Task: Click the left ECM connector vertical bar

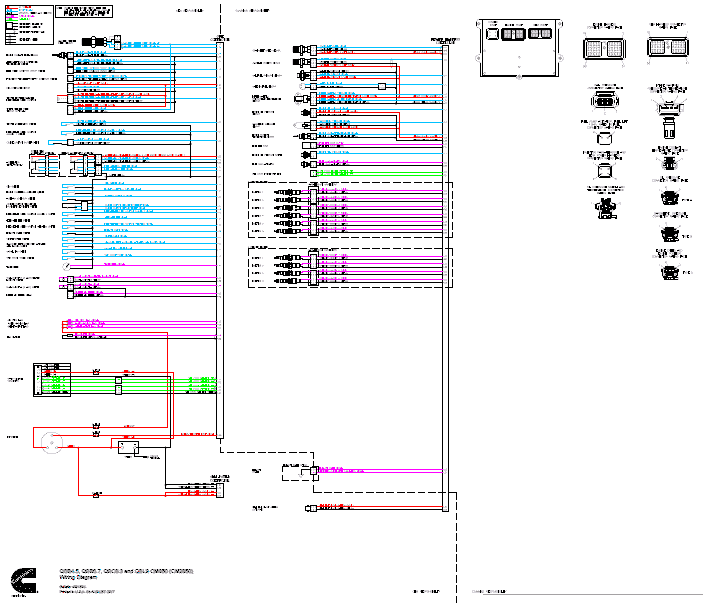Action: tap(220, 240)
